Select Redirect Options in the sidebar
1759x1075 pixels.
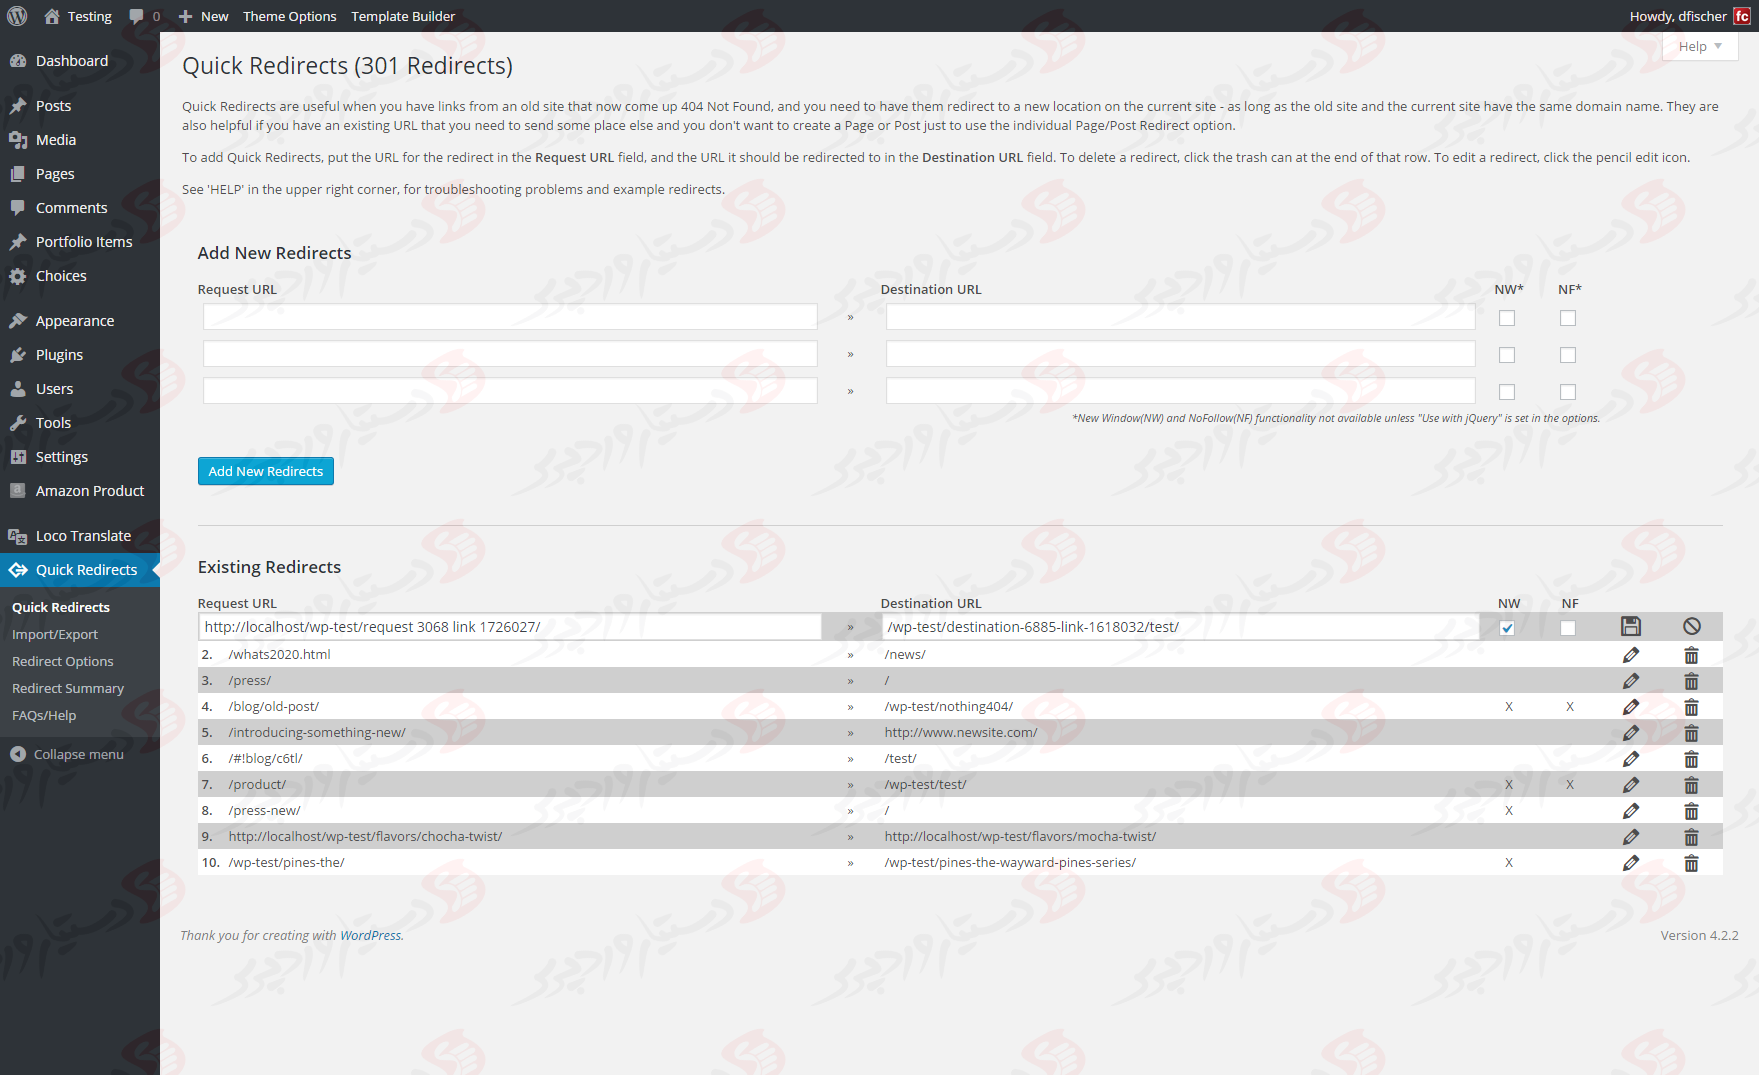(62, 661)
